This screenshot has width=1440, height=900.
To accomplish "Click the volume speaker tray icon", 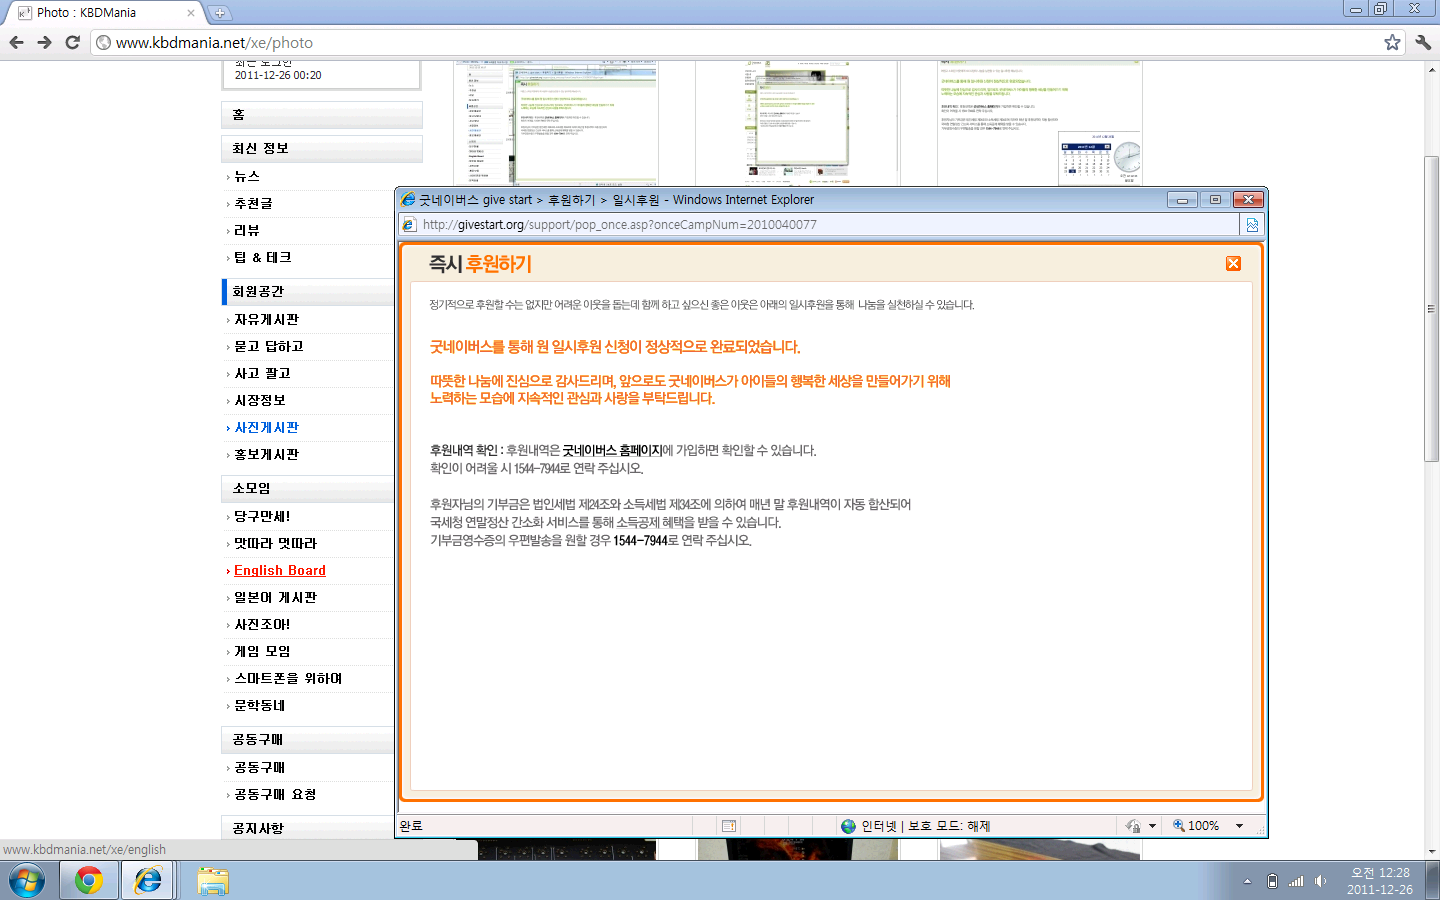I will pyautogui.click(x=1321, y=881).
